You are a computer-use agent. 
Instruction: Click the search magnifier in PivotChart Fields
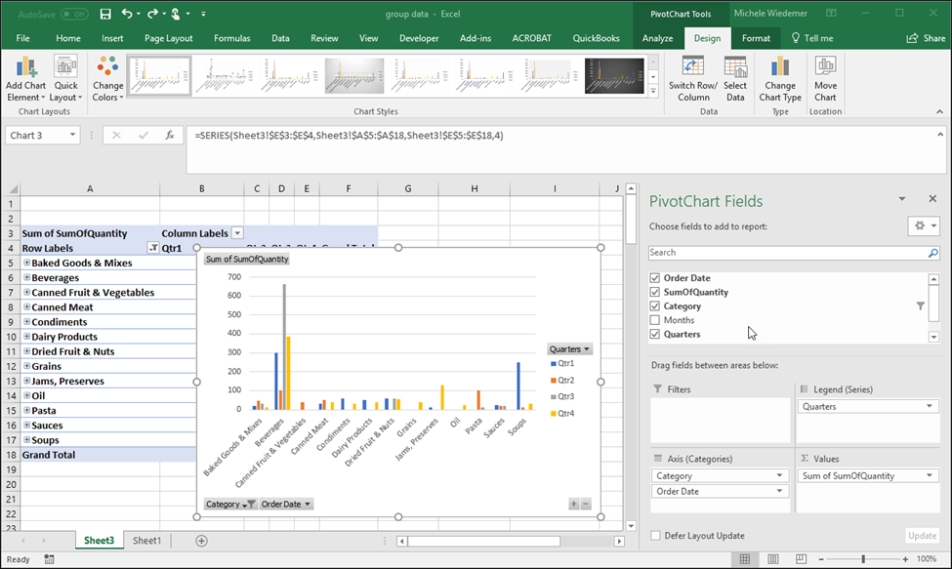tap(933, 253)
